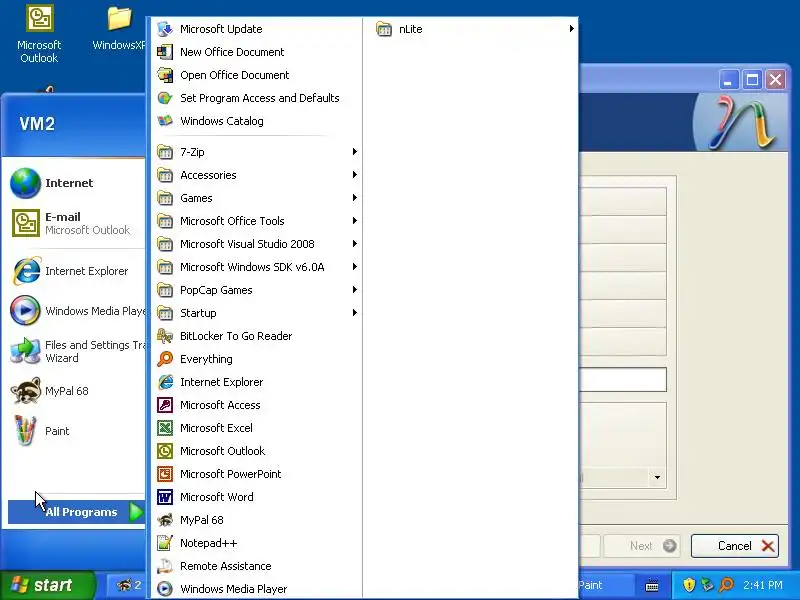Image resolution: width=800 pixels, height=600 pixels.
Task: Expand Microsoft Office Tools folder
Action: 257,220
